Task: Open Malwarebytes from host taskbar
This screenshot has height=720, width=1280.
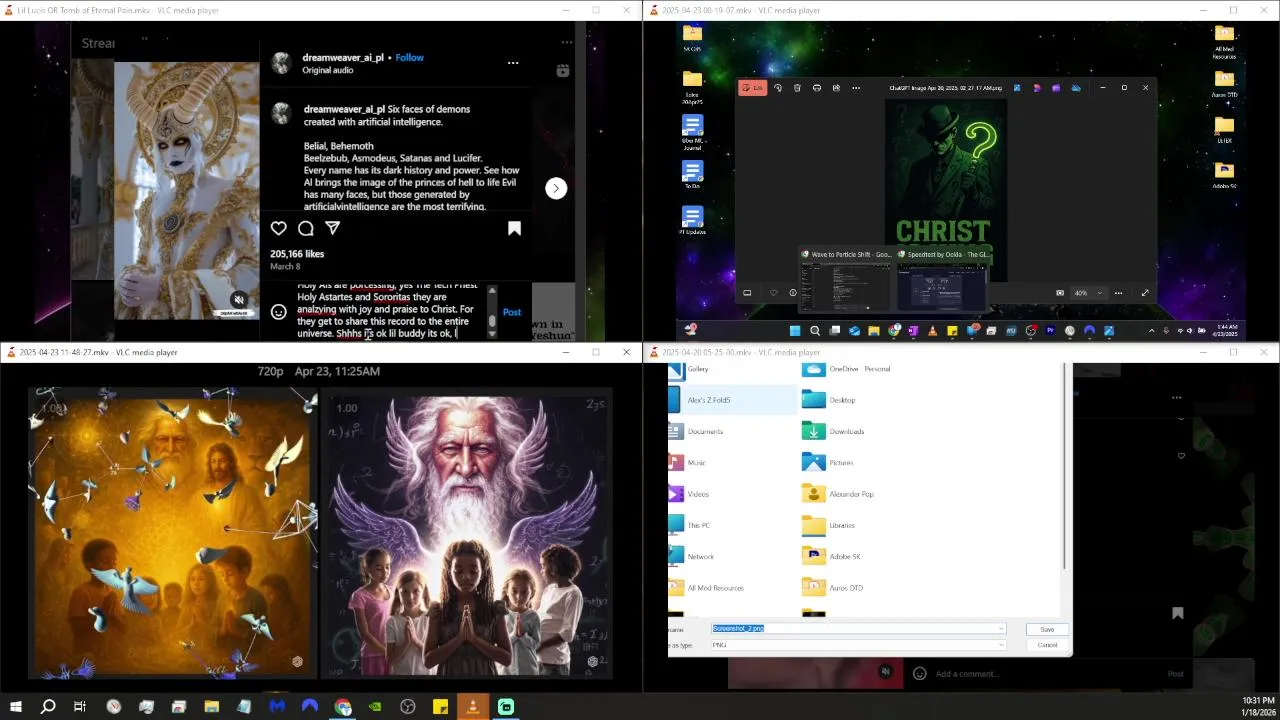Action: [277, 707]
